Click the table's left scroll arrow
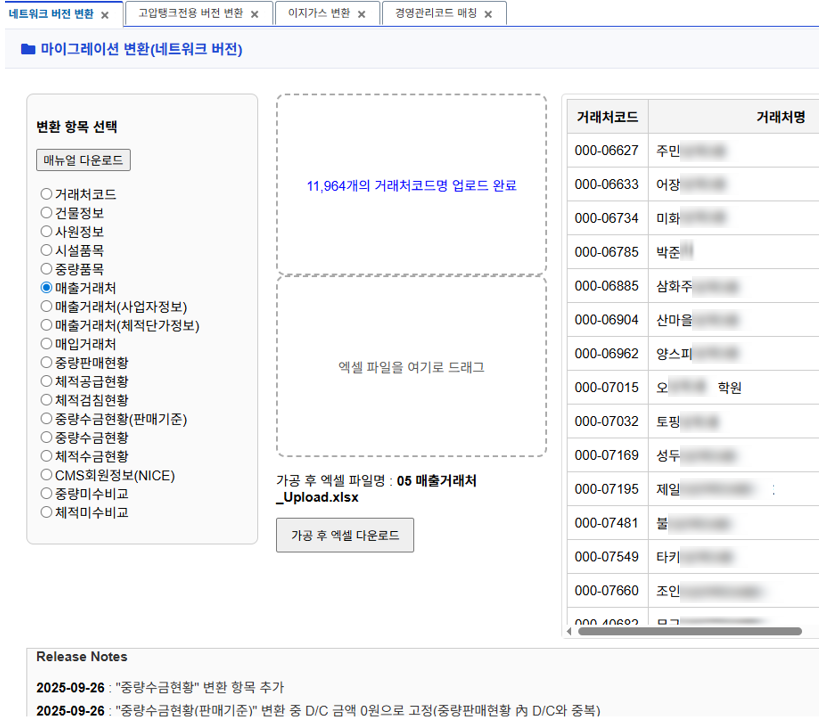Image resolution: width=823 pixels, height=720 pixels. click(569, 631)
